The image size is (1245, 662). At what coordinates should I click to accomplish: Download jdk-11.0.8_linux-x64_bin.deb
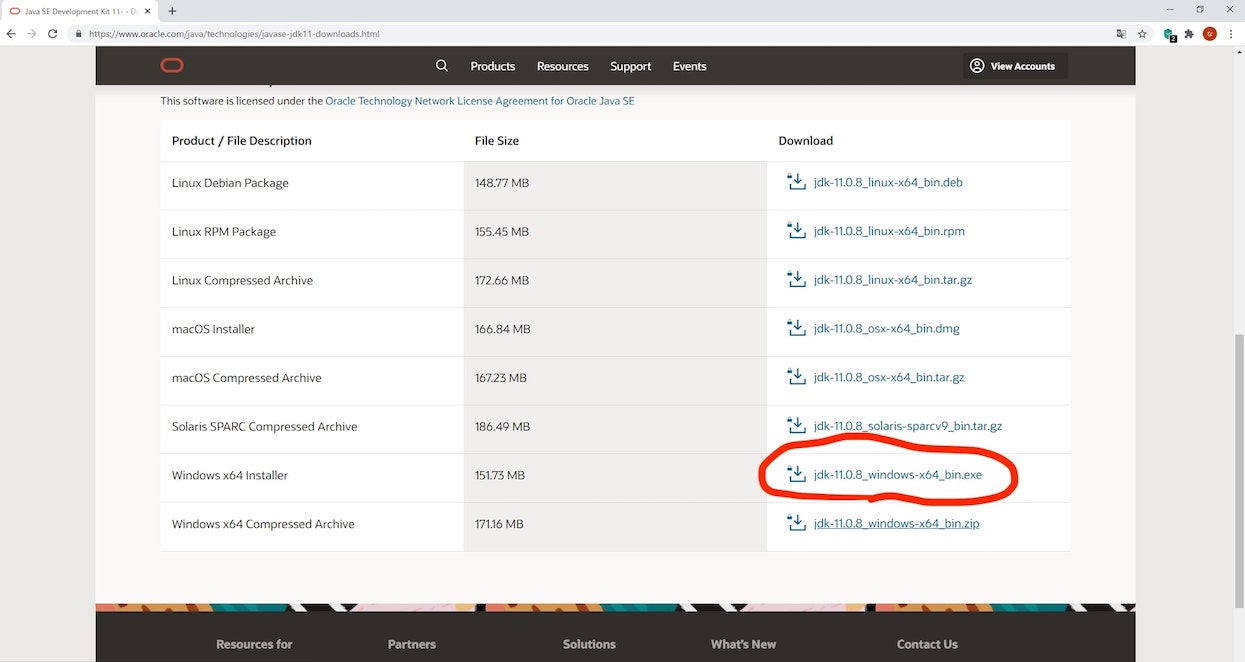888,182
